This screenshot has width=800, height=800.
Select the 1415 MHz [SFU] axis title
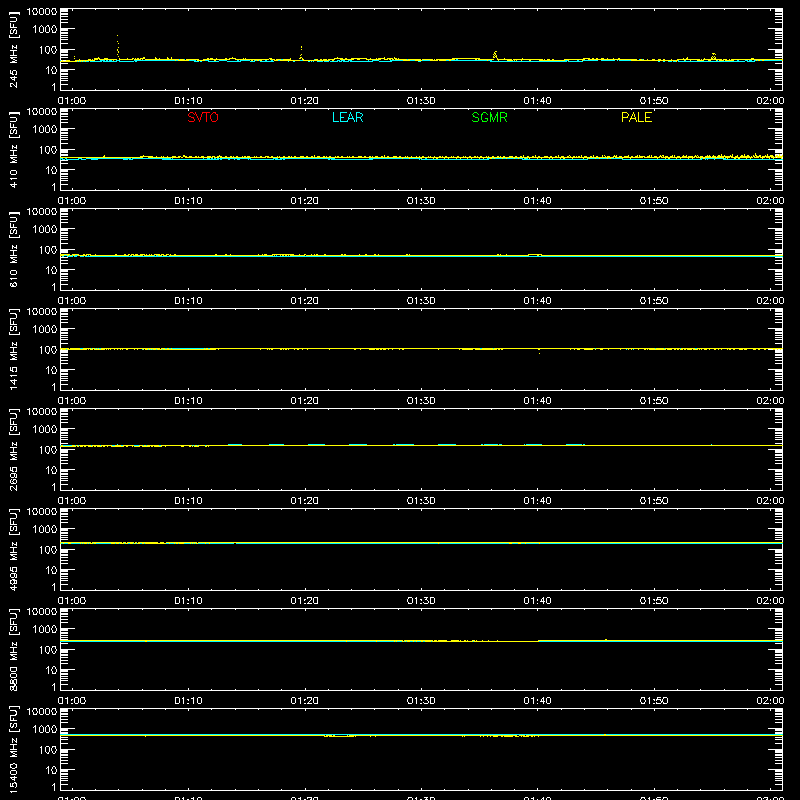[13, 349]
